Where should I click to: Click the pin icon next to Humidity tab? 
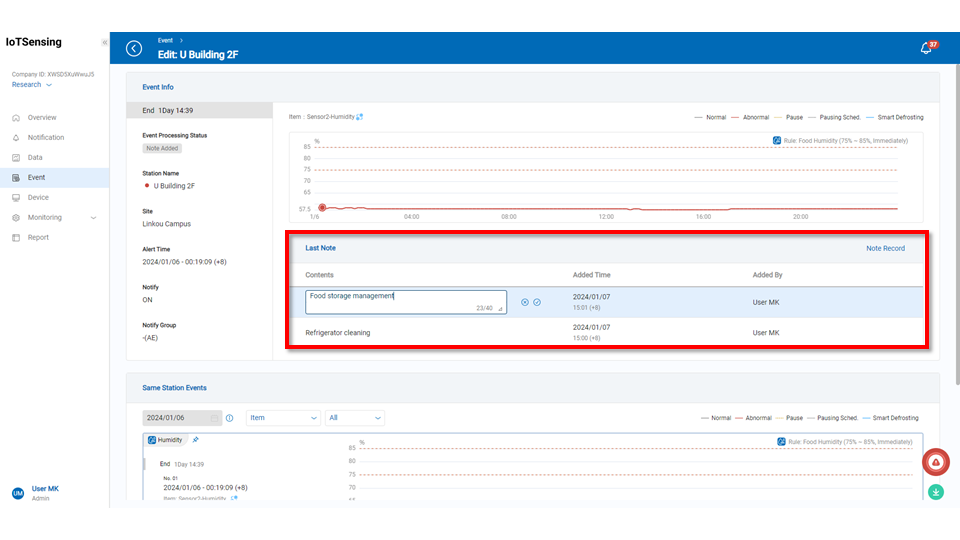coord(196,439)
